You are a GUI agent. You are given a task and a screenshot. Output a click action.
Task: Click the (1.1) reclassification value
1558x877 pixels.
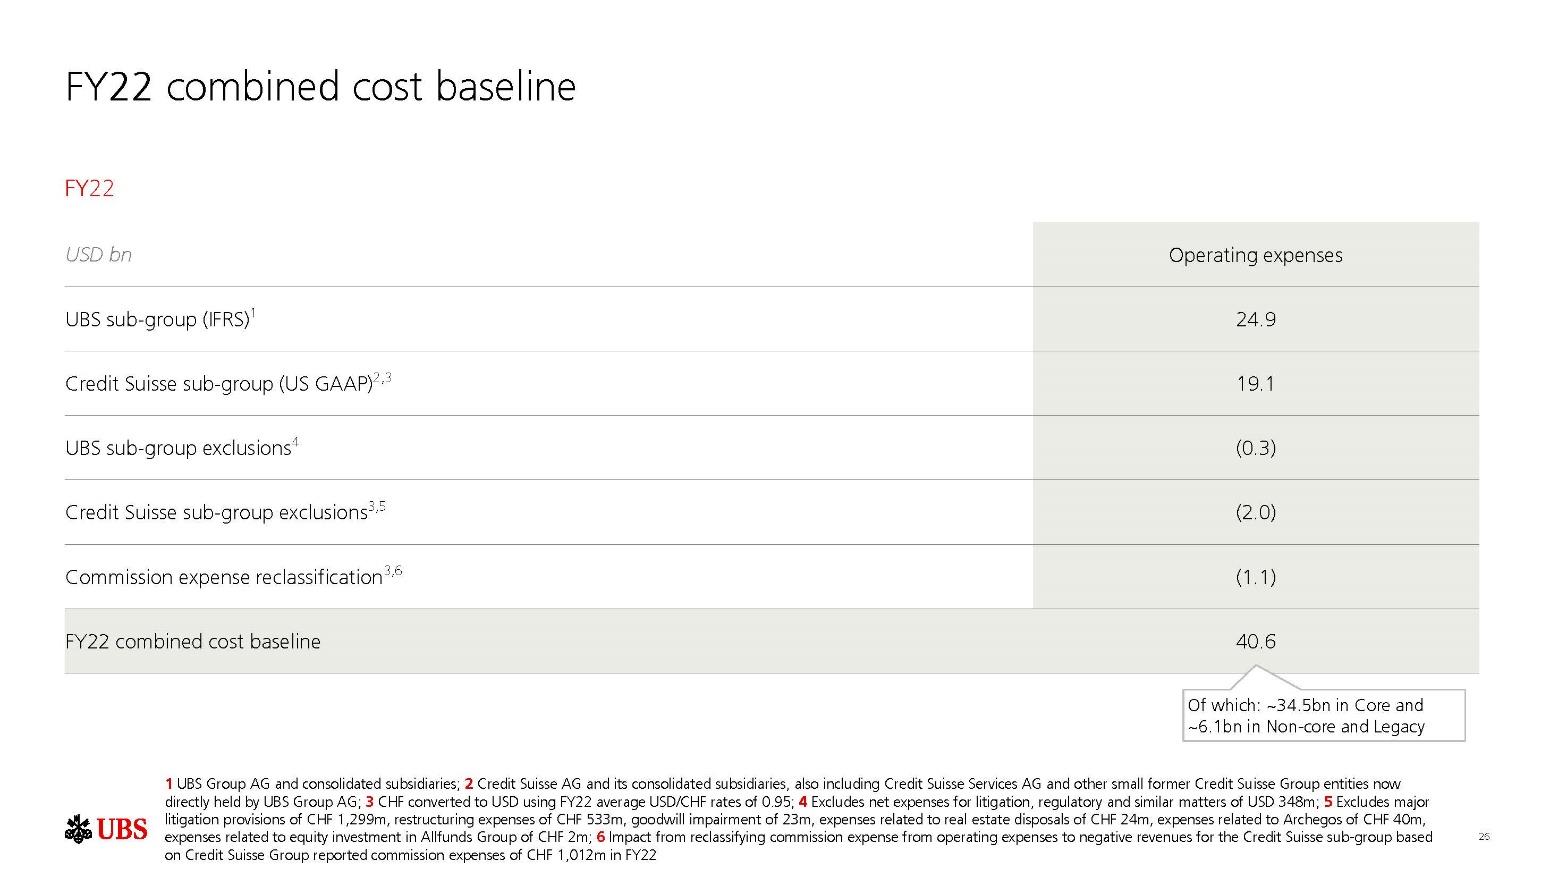click(1255, 577)
